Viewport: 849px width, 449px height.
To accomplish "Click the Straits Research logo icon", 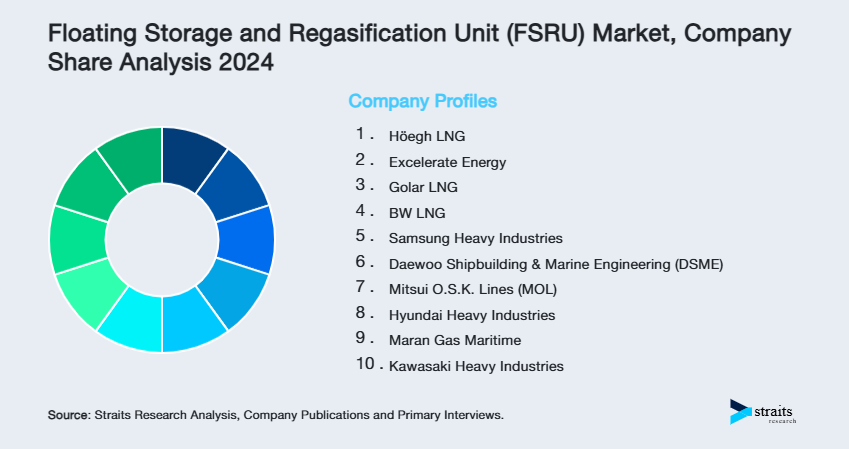I will [741, 411].
